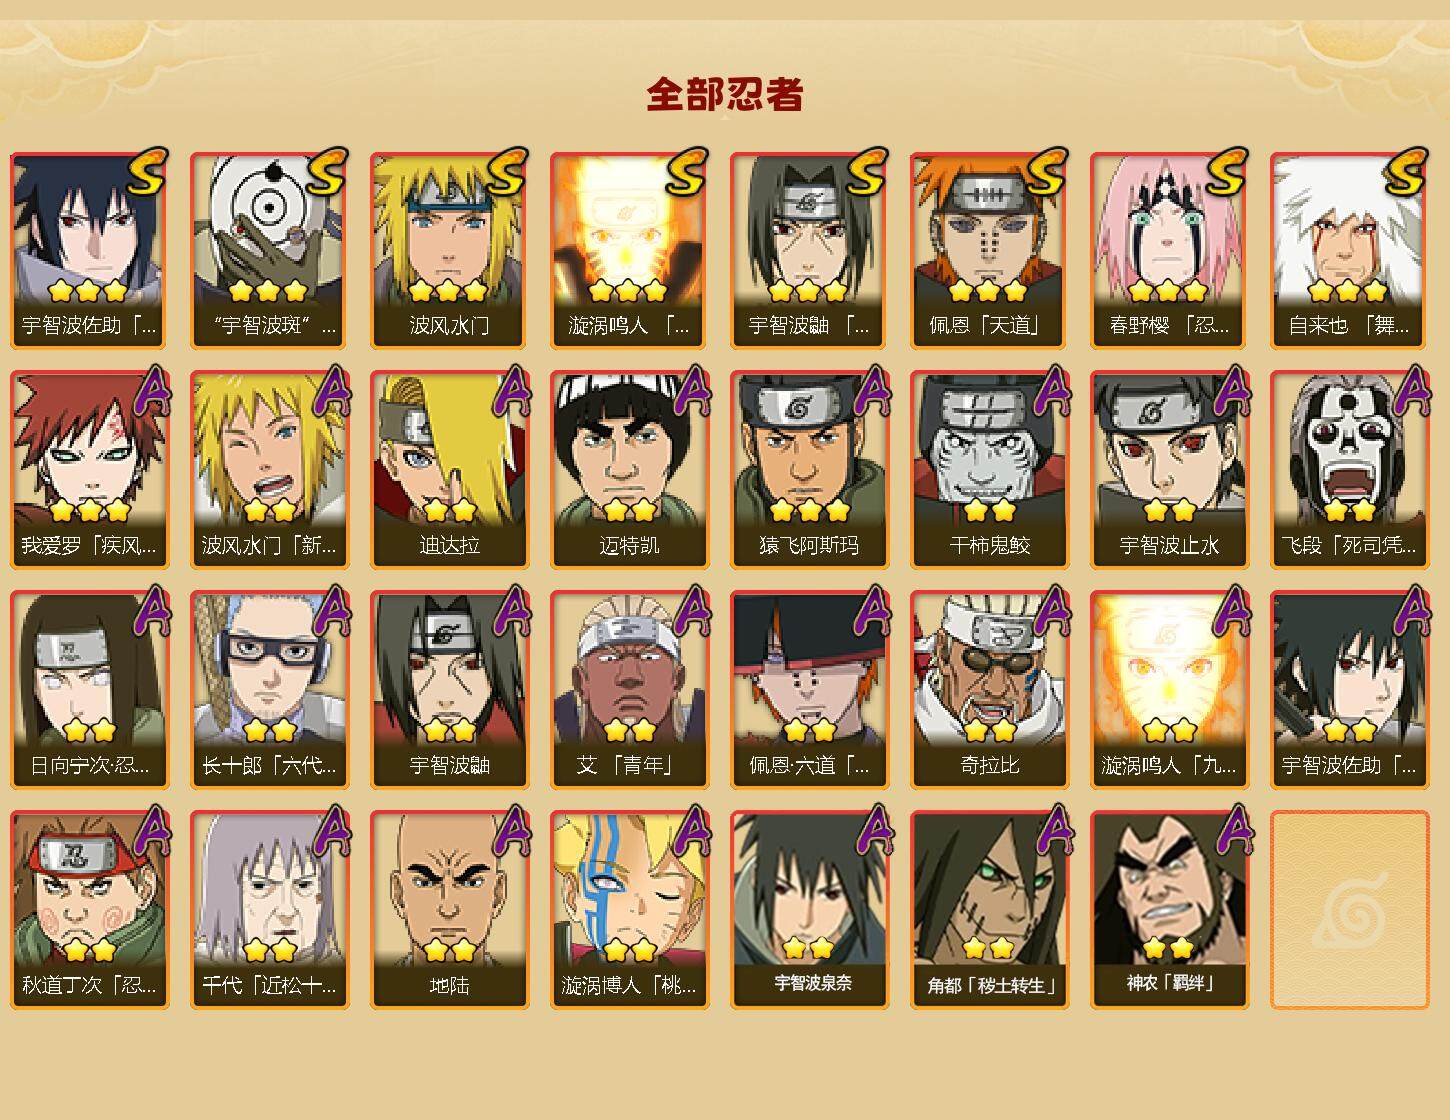The height and width of the screenshot is (1120, 1450).
Task: Select the 波风水门 S-rank ninja card
Action: point(449,250)
